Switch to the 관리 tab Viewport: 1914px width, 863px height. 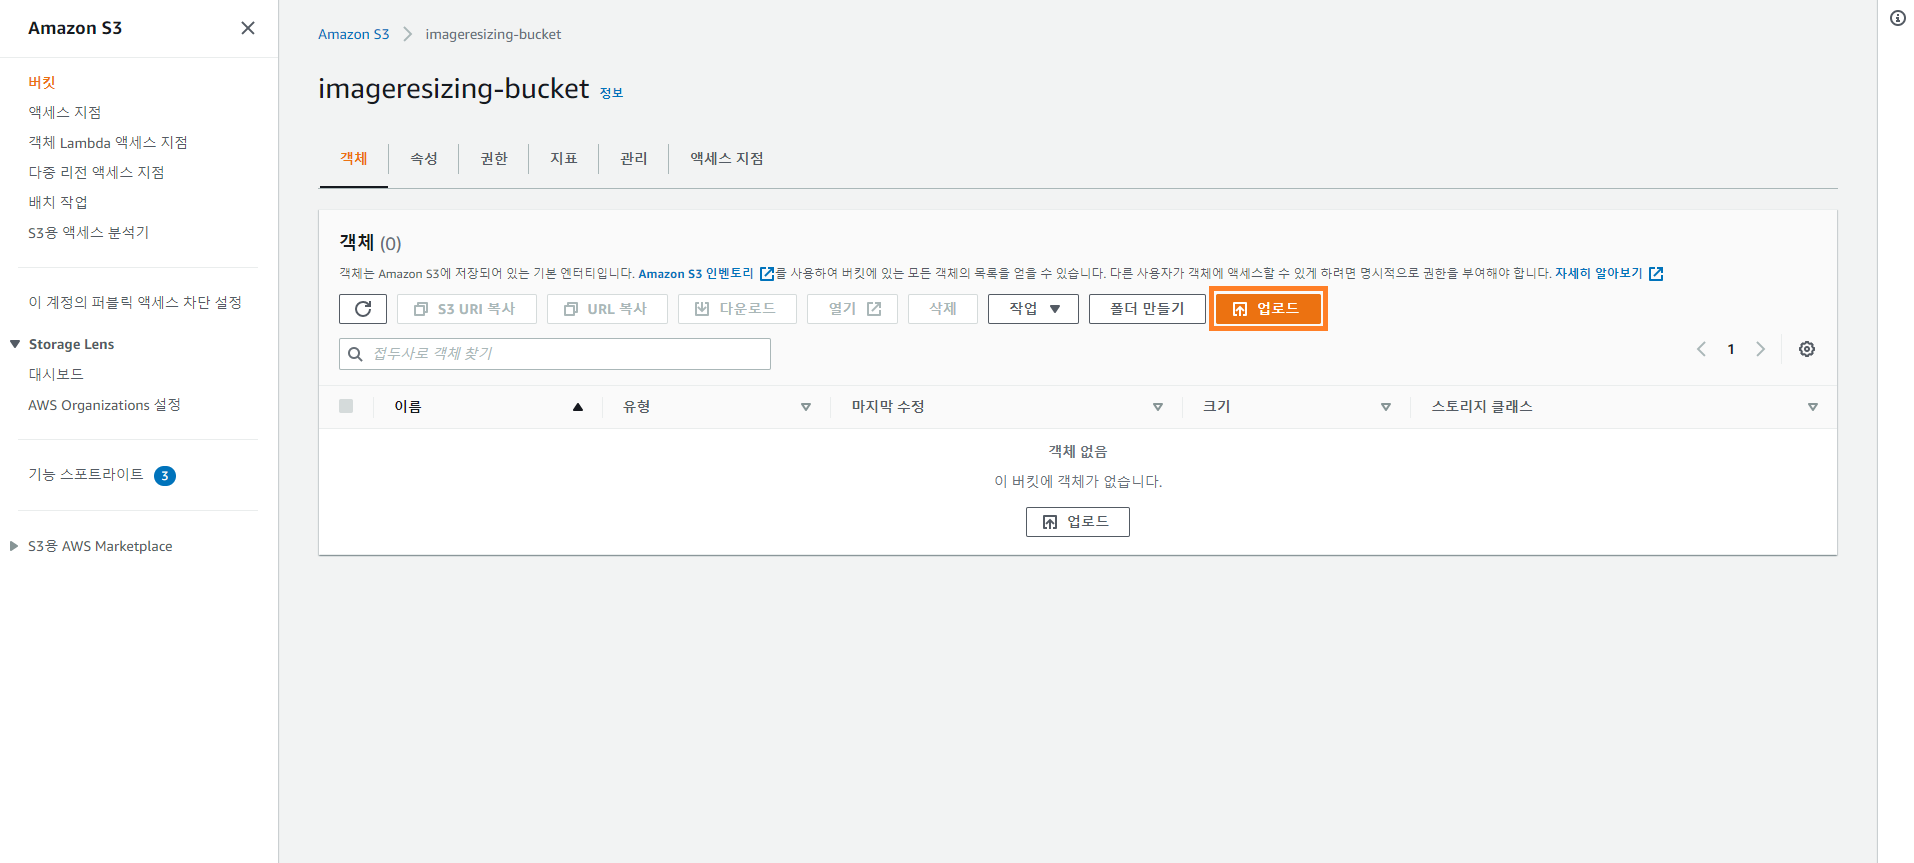coord(634,159)
